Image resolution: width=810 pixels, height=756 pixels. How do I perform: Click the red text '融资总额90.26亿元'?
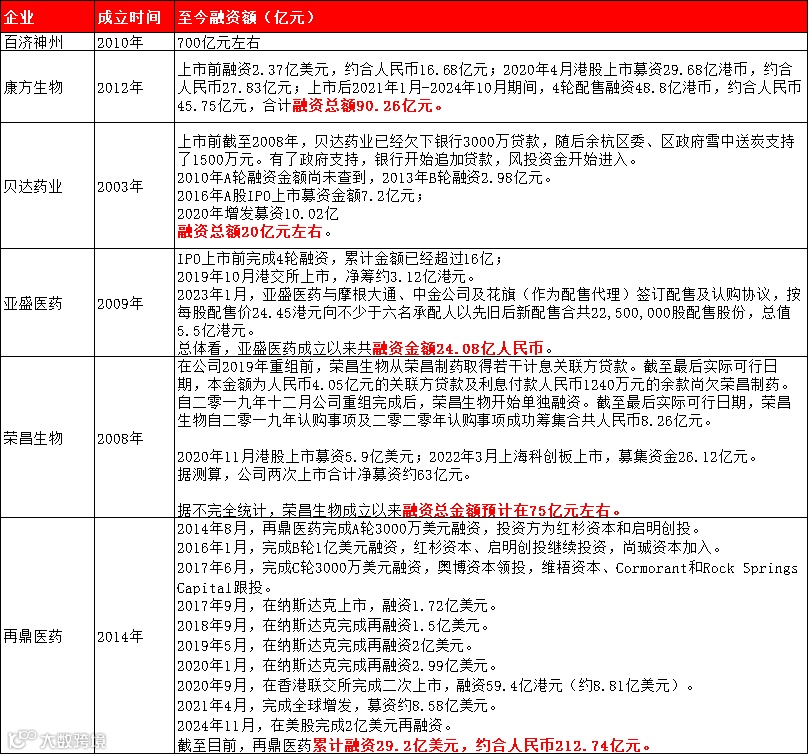pos(367,105)
